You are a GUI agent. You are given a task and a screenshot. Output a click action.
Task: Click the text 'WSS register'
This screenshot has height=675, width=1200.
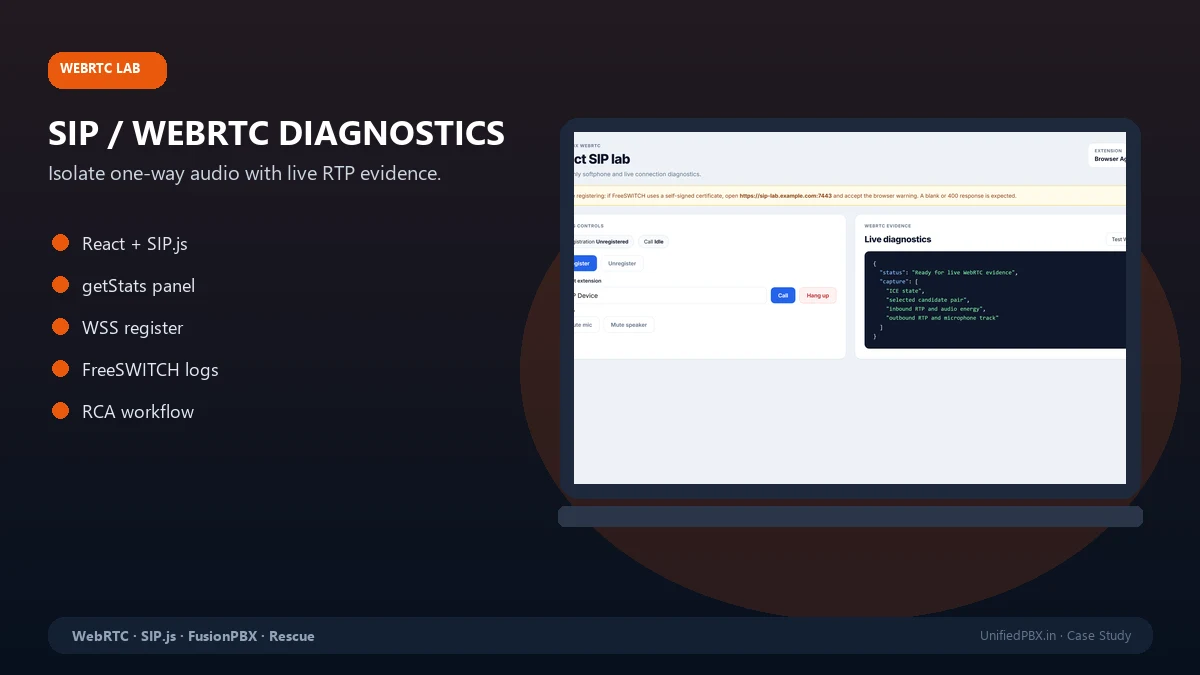[132, 328]
